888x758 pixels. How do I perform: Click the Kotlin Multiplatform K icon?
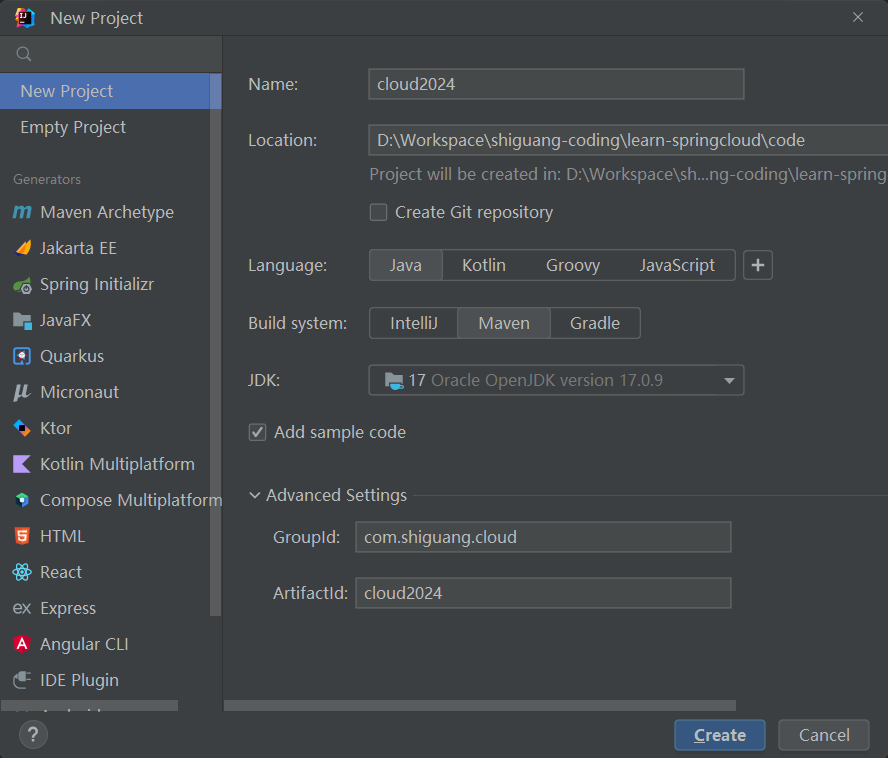(22, 464)
